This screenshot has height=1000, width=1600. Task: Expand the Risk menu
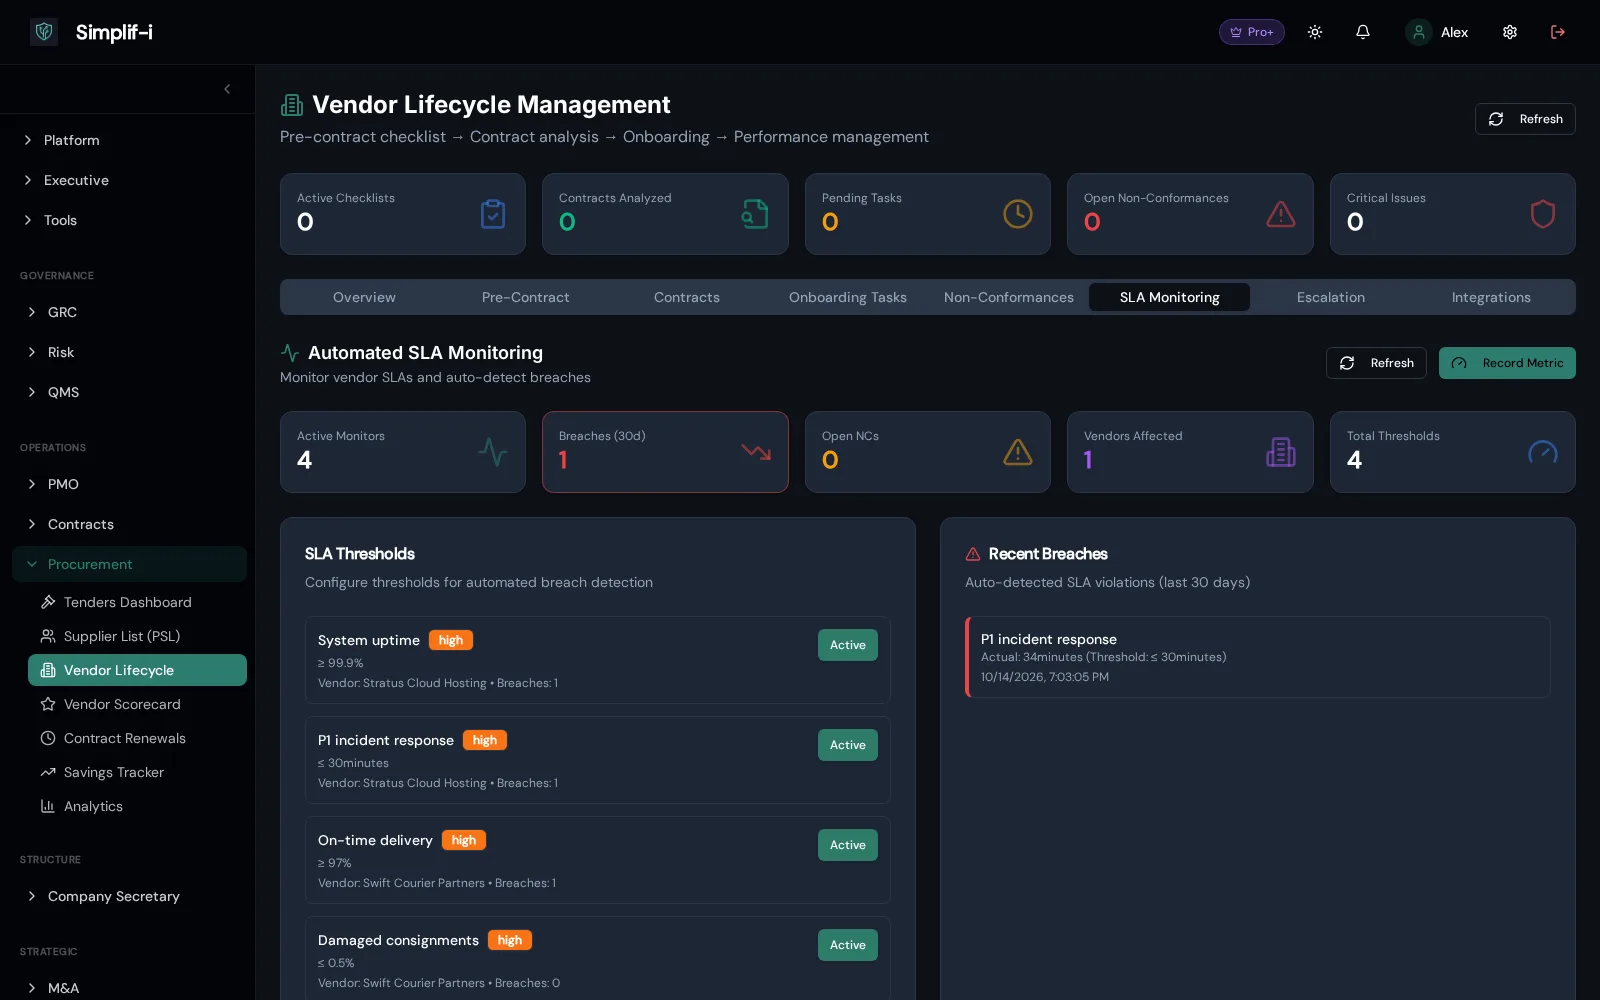click(x=128, y=352)
